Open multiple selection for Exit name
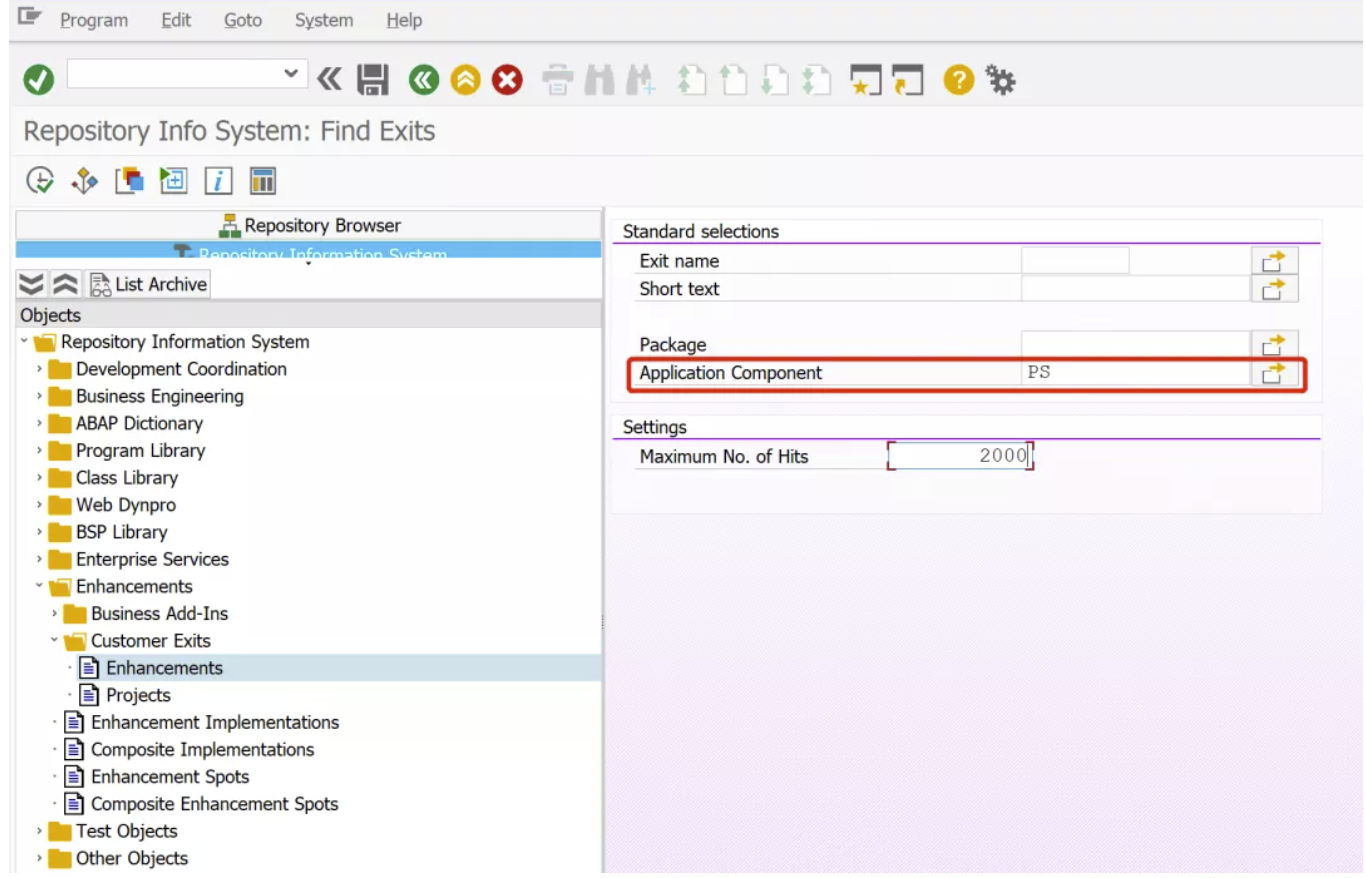 coord(1274,261)
